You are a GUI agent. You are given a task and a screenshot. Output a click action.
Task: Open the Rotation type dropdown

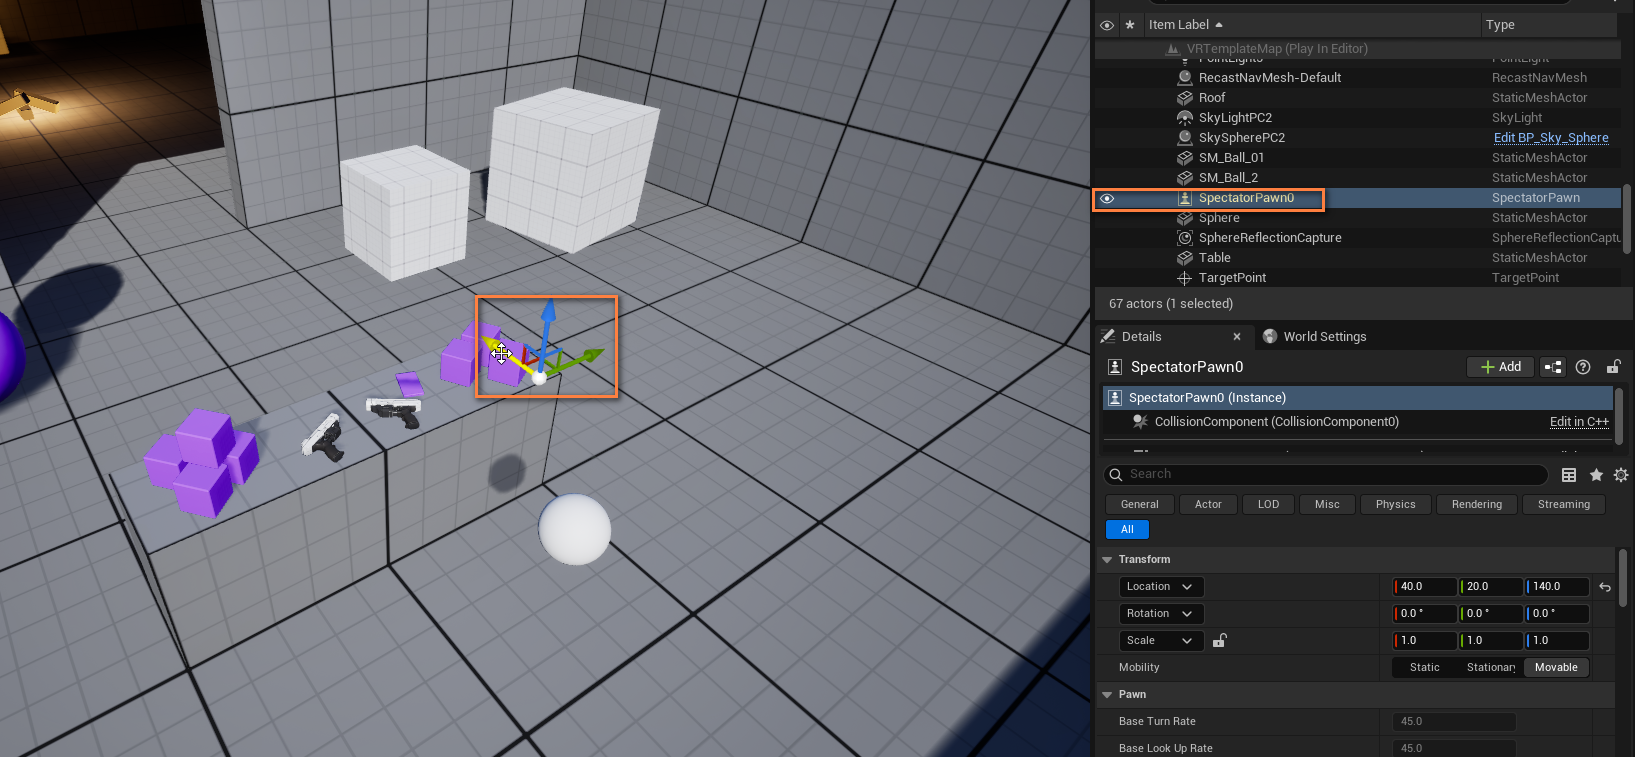pyautogui.click(x=1161, y=614)
